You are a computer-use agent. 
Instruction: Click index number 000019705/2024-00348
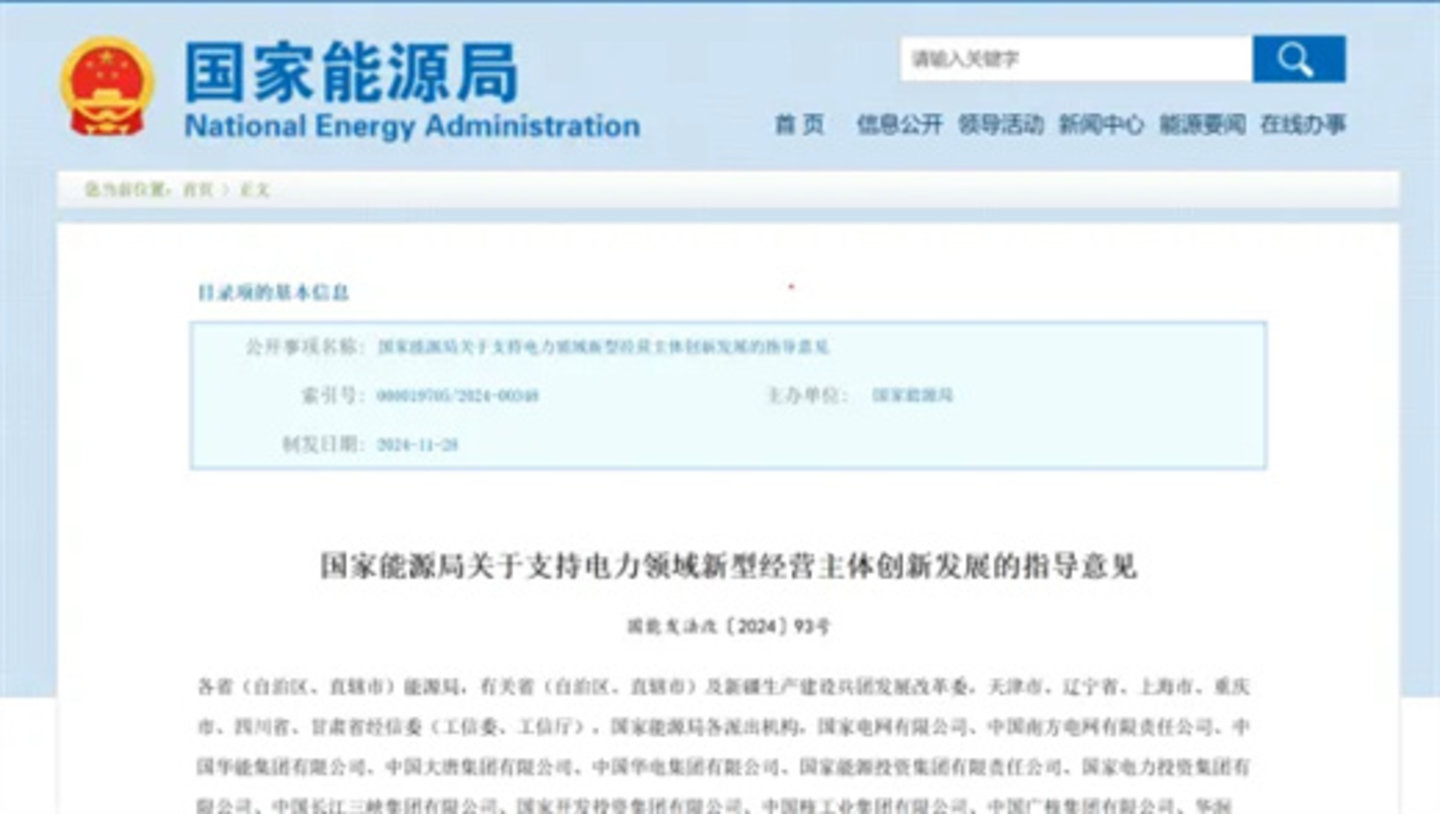(x=457, y=395)
